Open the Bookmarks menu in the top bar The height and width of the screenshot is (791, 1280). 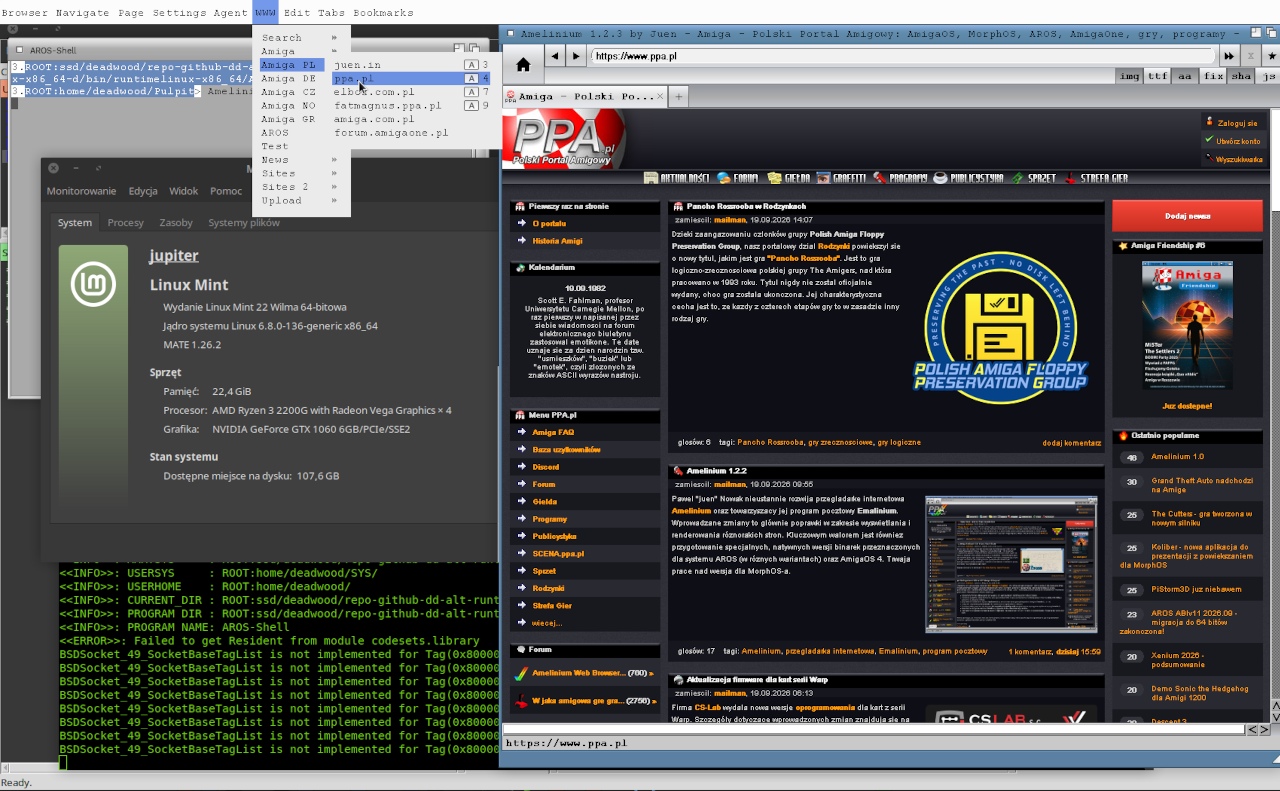tap(383, 13)
